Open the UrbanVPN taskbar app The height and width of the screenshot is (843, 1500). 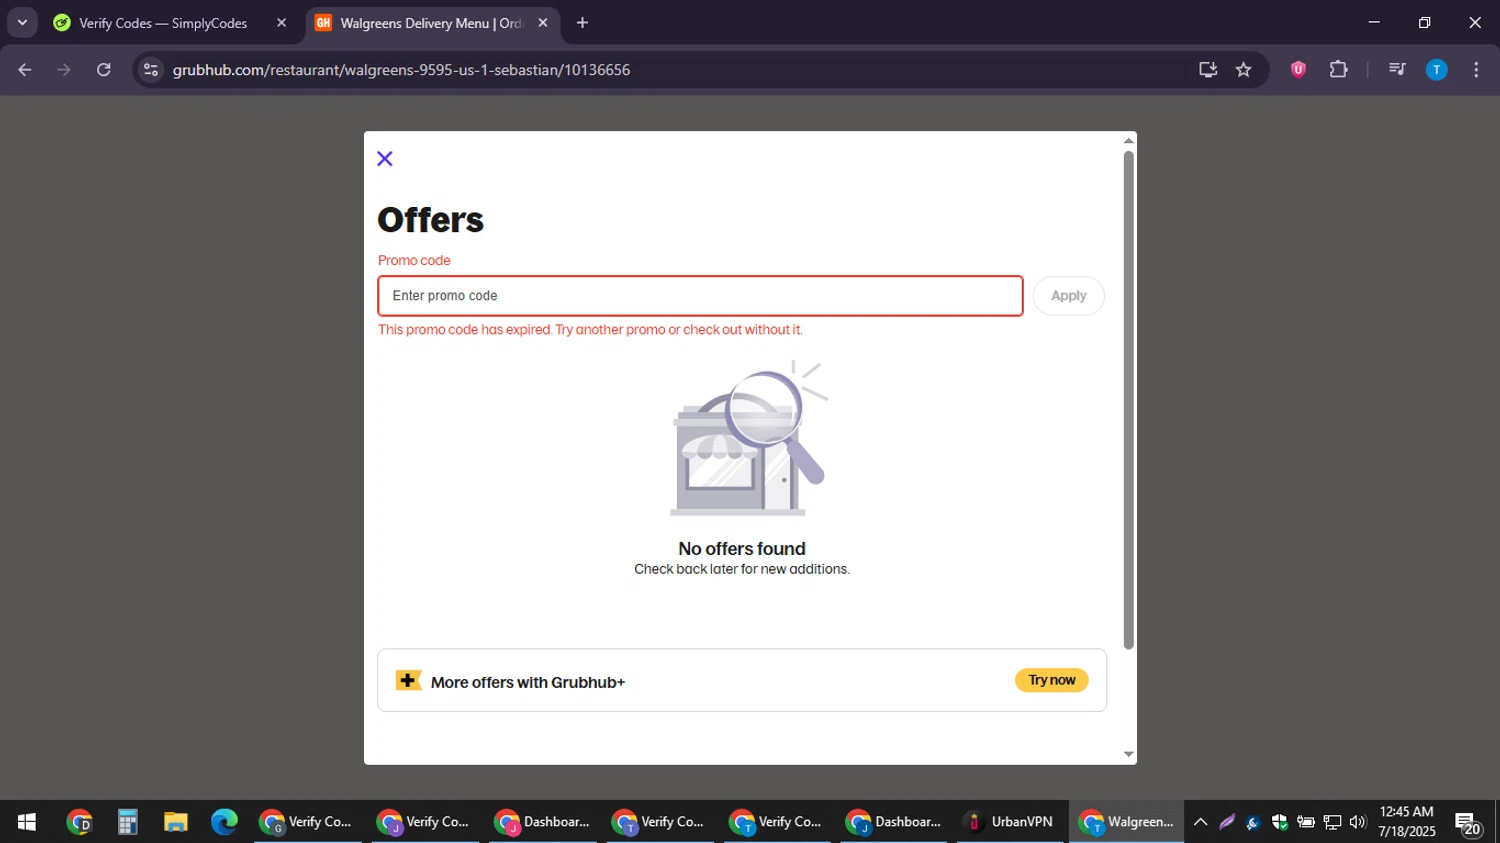(x=1010, y=822)
